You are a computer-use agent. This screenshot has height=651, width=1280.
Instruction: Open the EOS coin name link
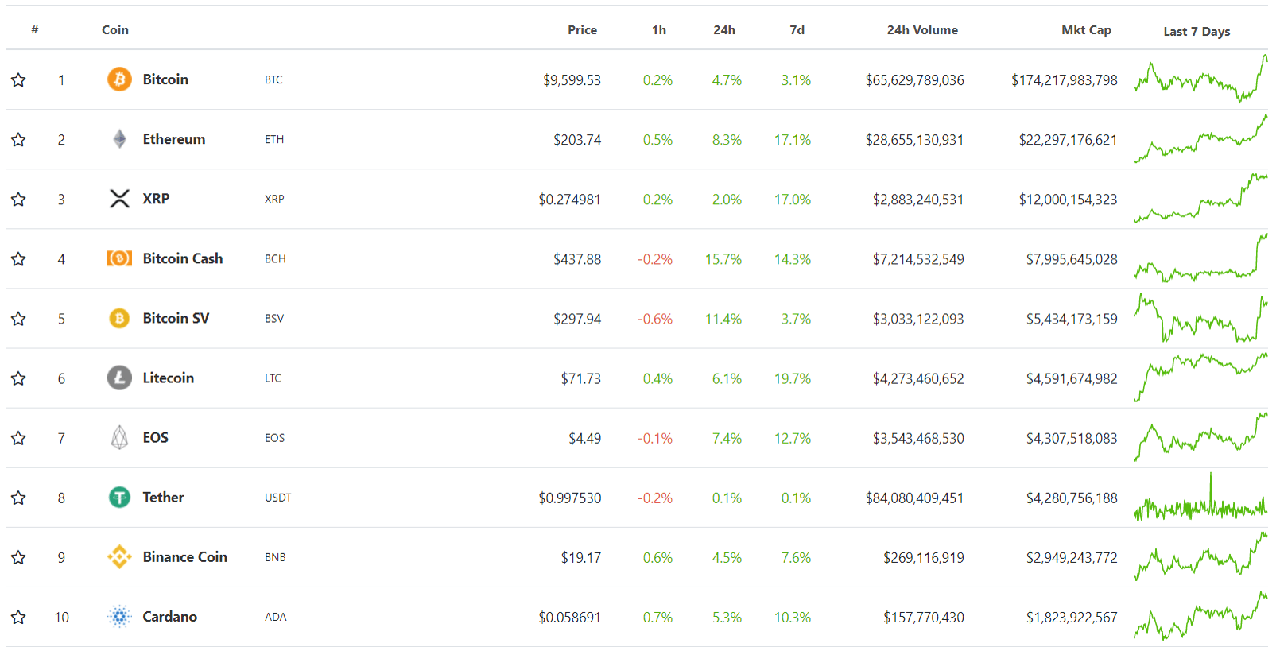[155, 437]
